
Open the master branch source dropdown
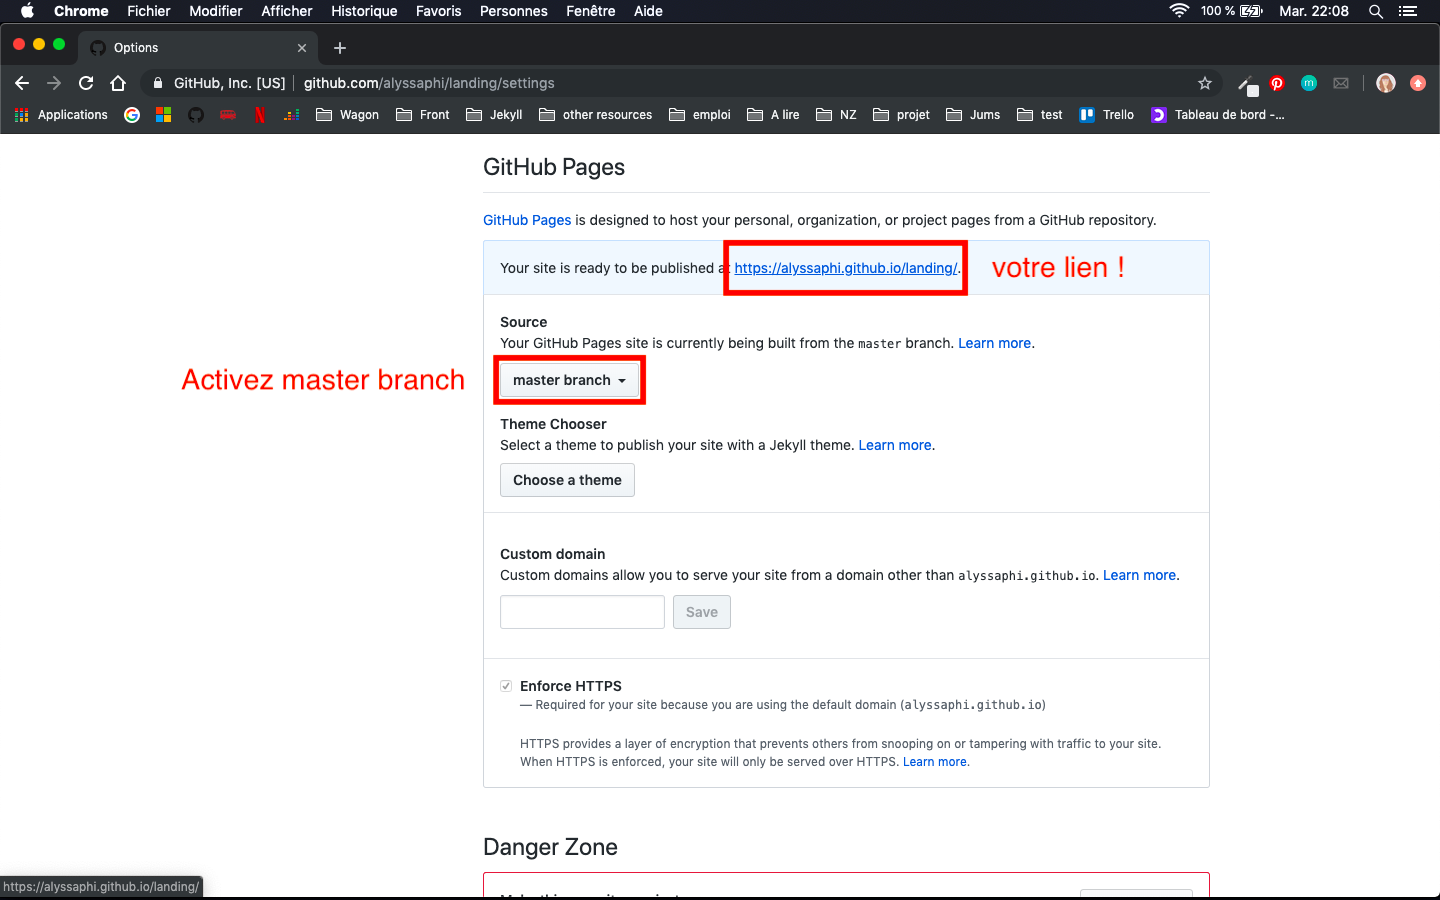(x=569, y=380)
